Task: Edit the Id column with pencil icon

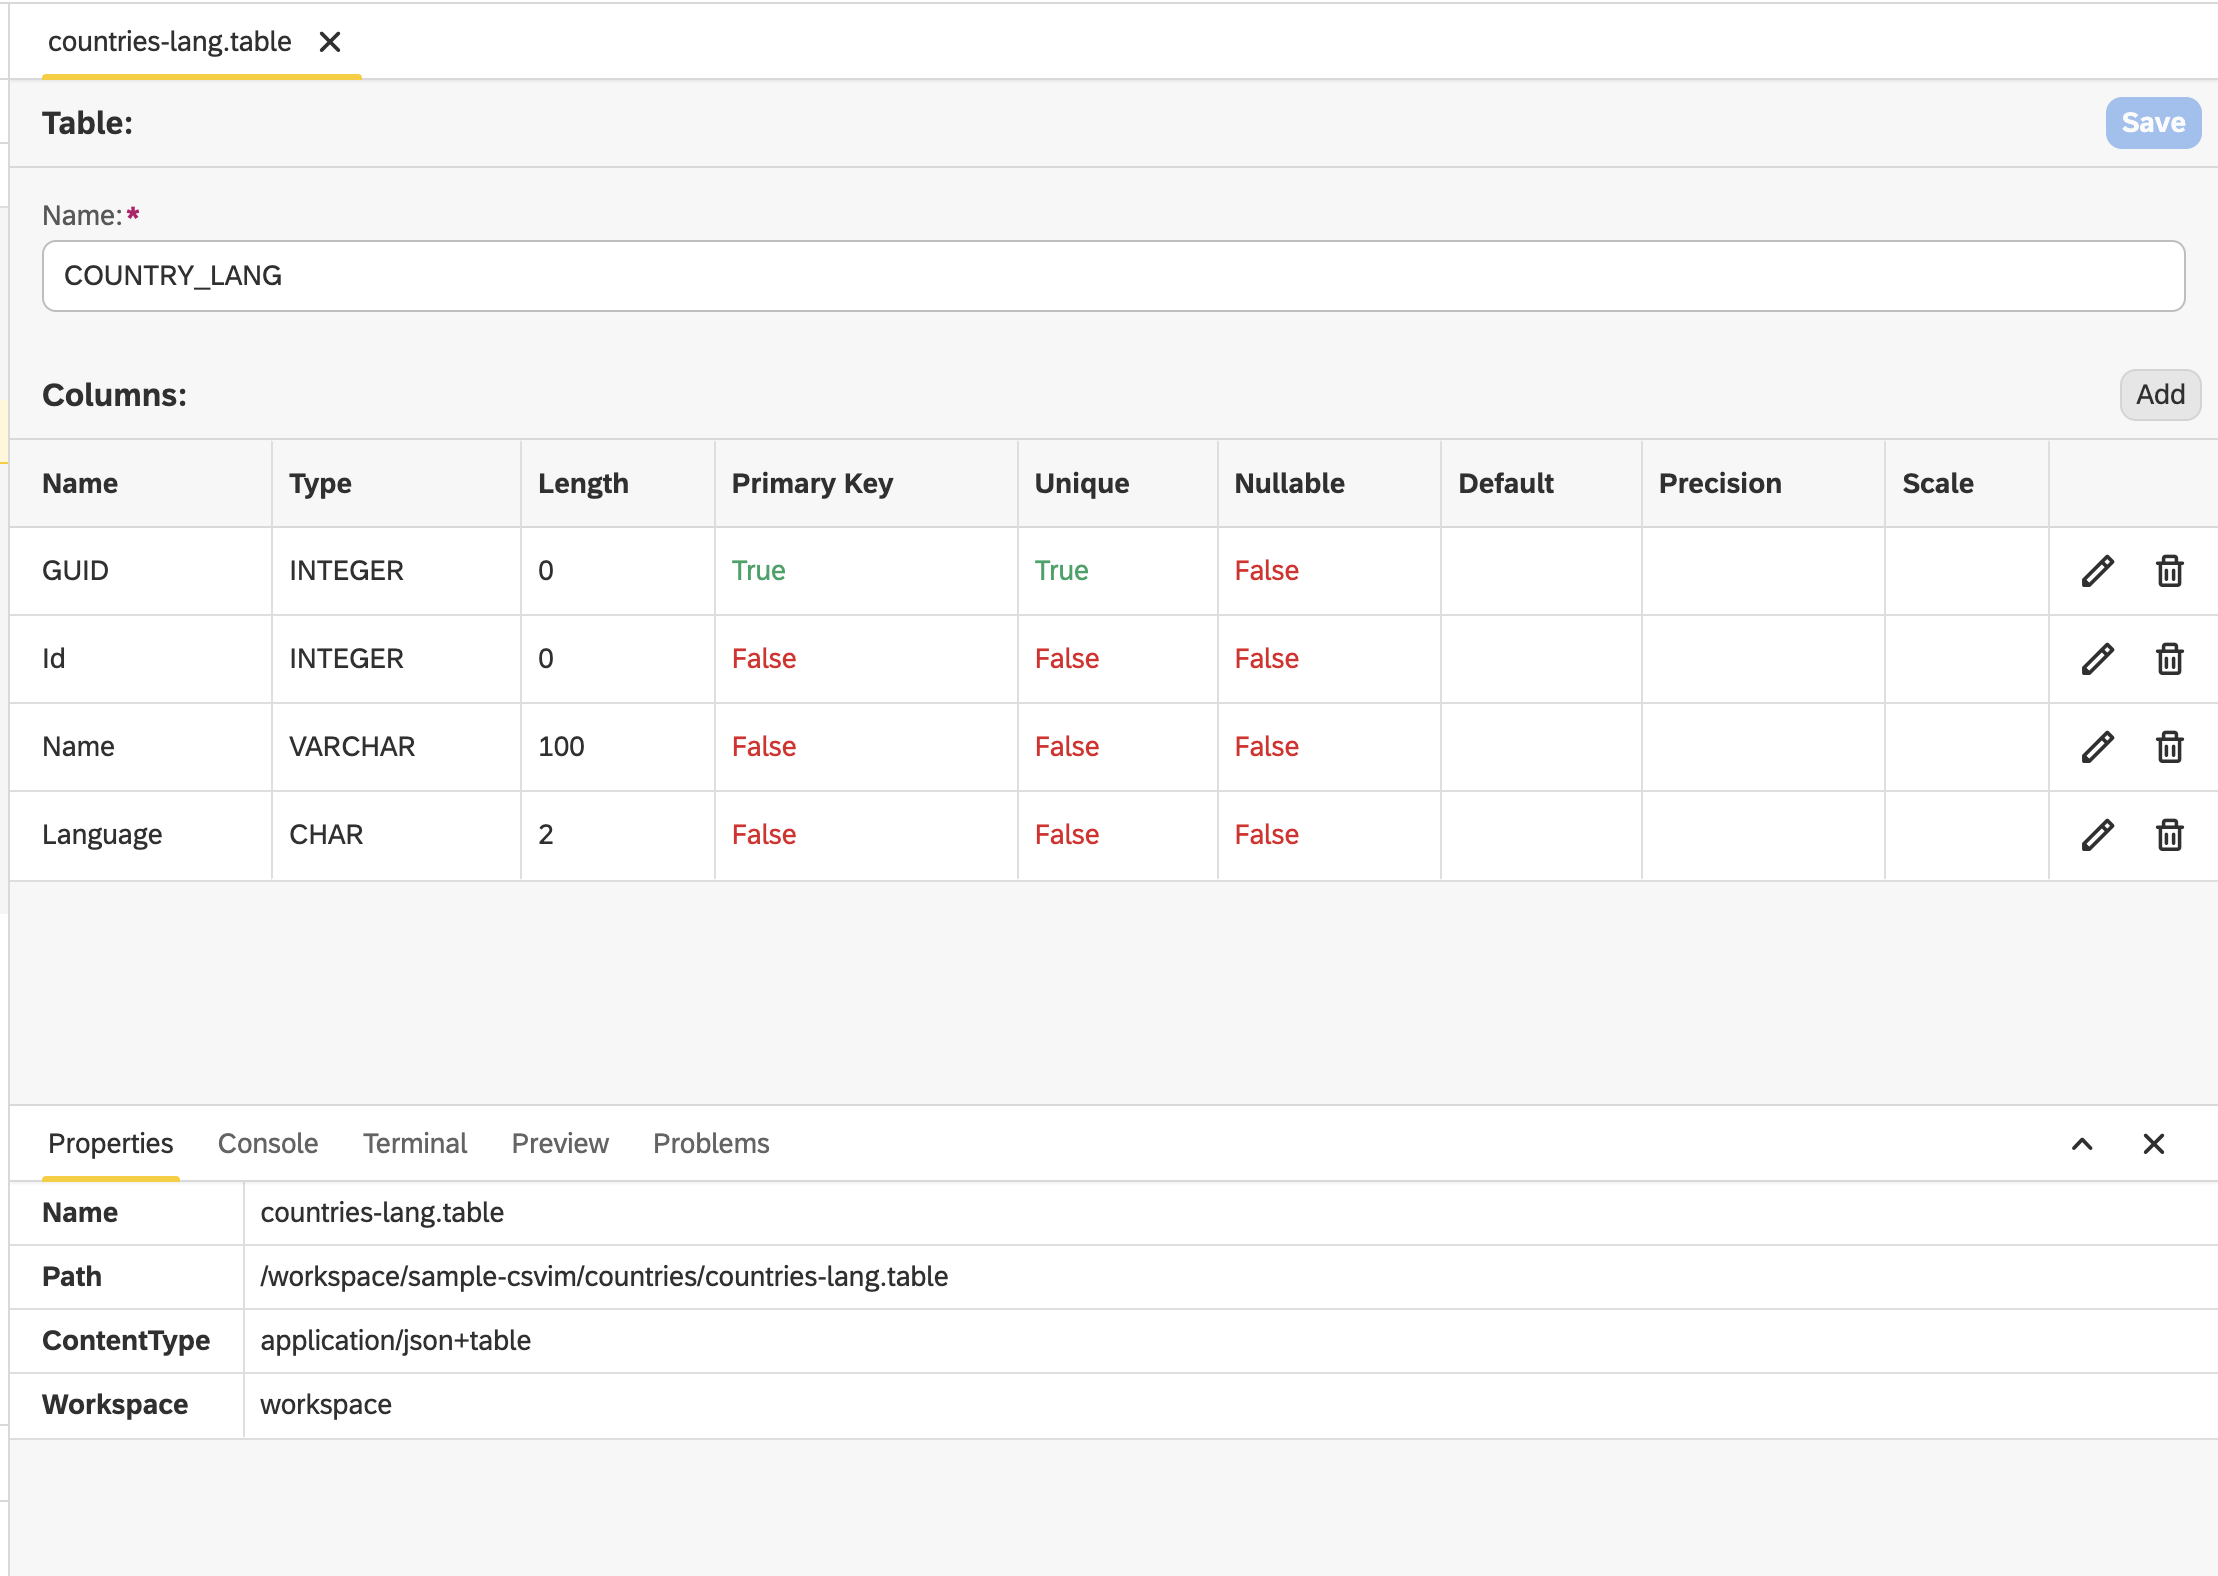Action: [x=2097, y=659]
